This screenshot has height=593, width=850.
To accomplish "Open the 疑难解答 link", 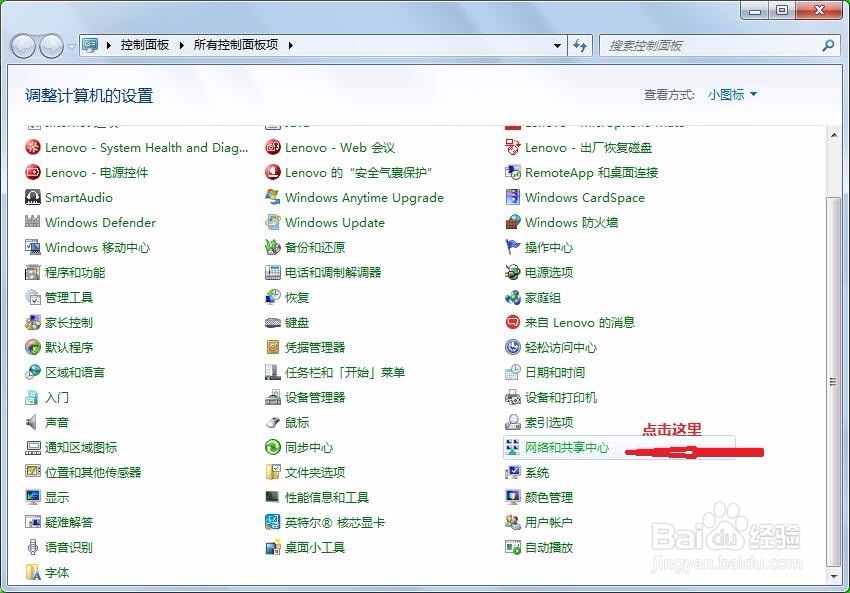I will coord(69,522).
